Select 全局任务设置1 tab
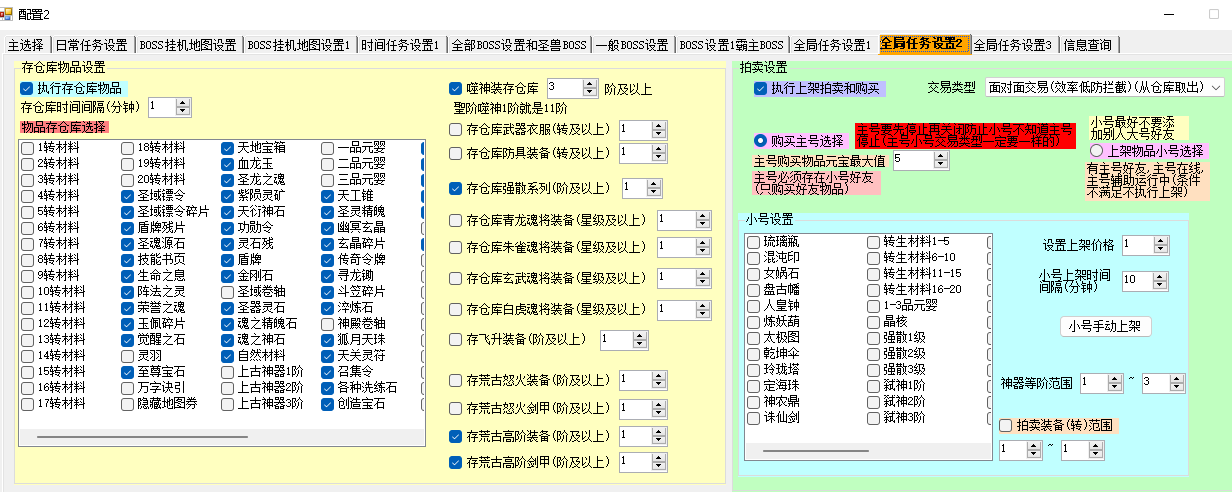This screenshot has width=1232, height=492. tap(832, 45)
